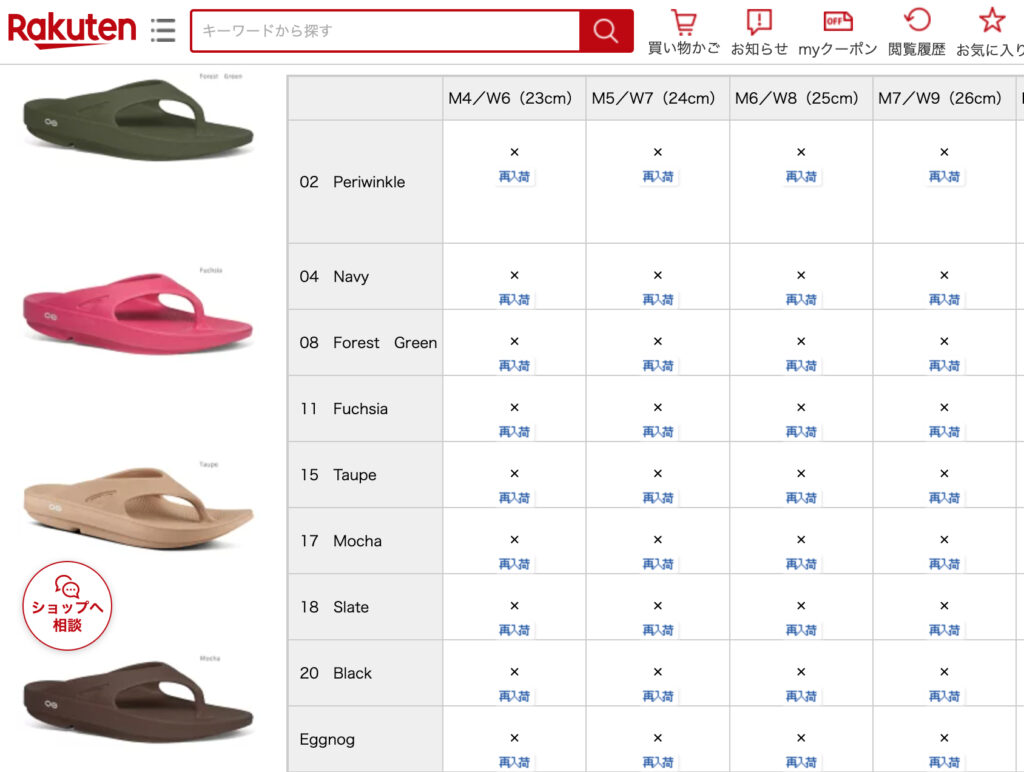Open the shopping cart
Image resolution: width=1024 pixels, height=772 pixels.
click(683, 22)
